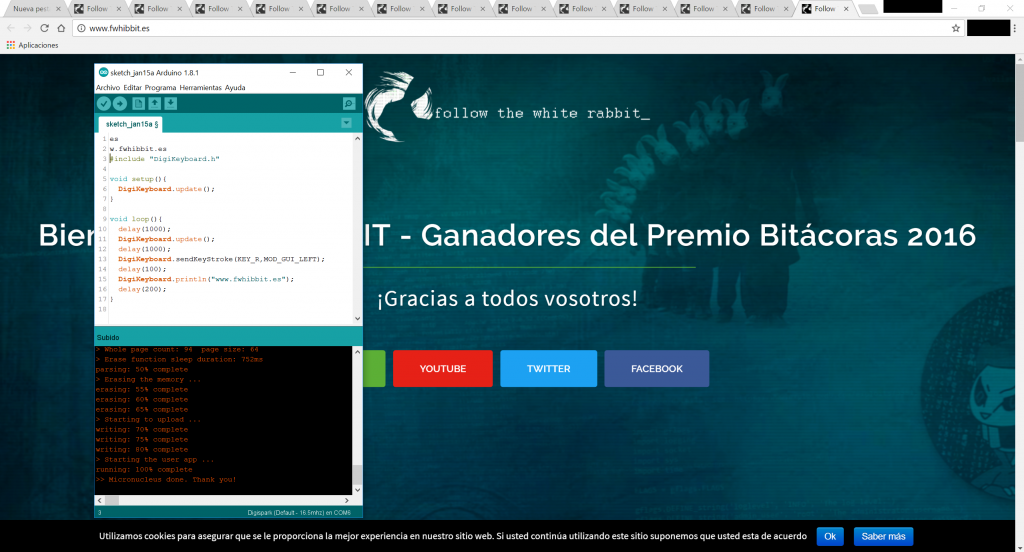Viewport: 1024px width, 552px height.
Task: Expand the sketch tab dropdown arrow
Action: (346, 123)
